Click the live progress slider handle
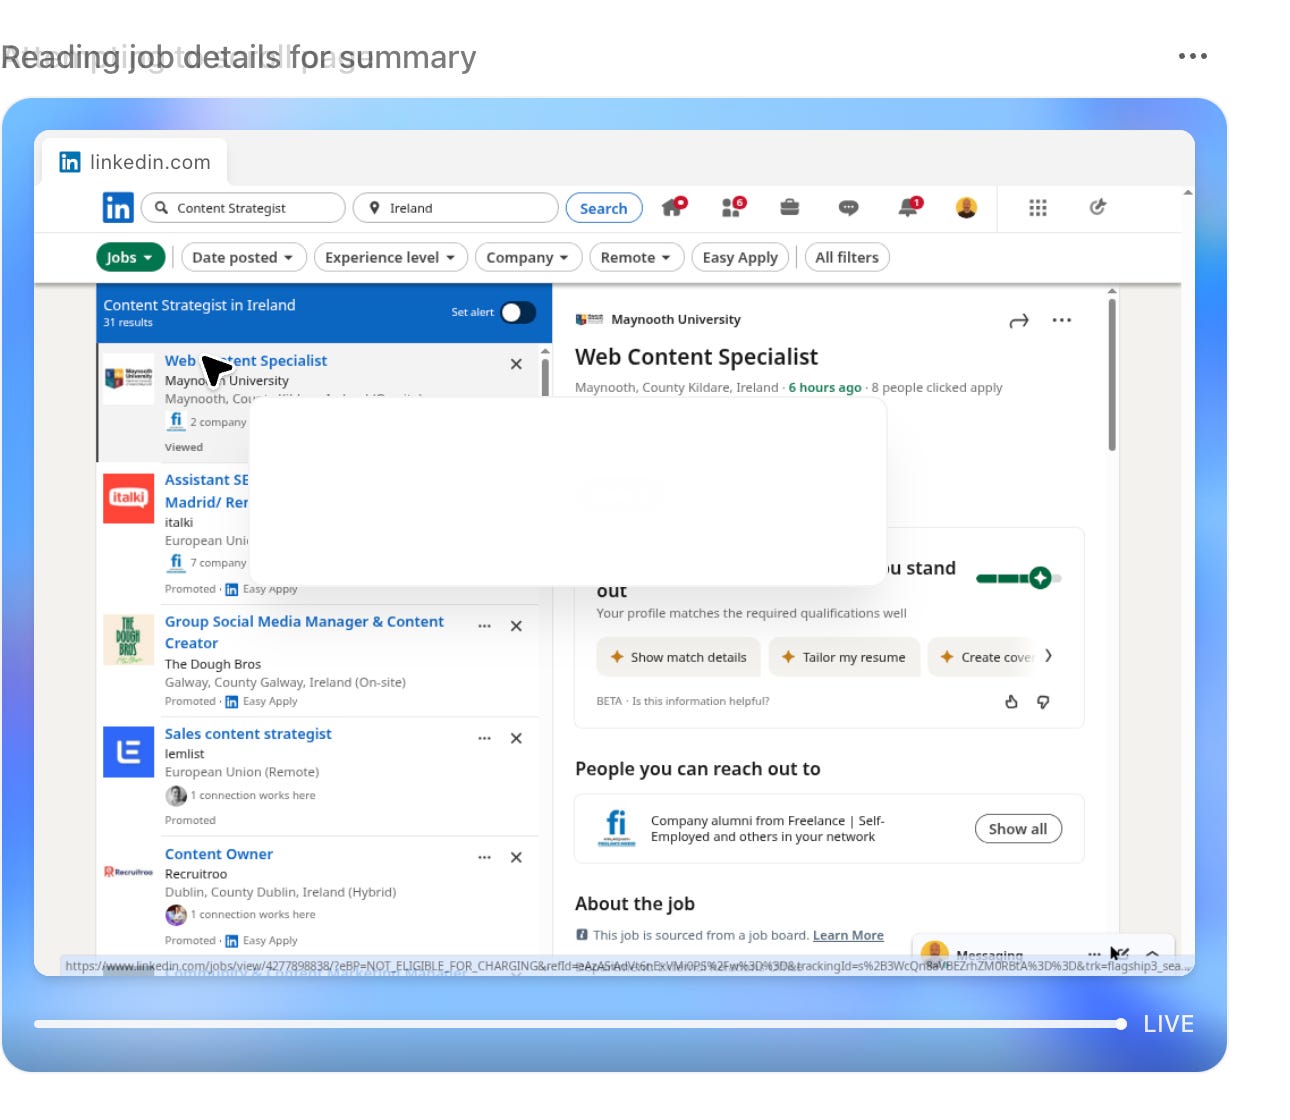 click(1121, 1023)
